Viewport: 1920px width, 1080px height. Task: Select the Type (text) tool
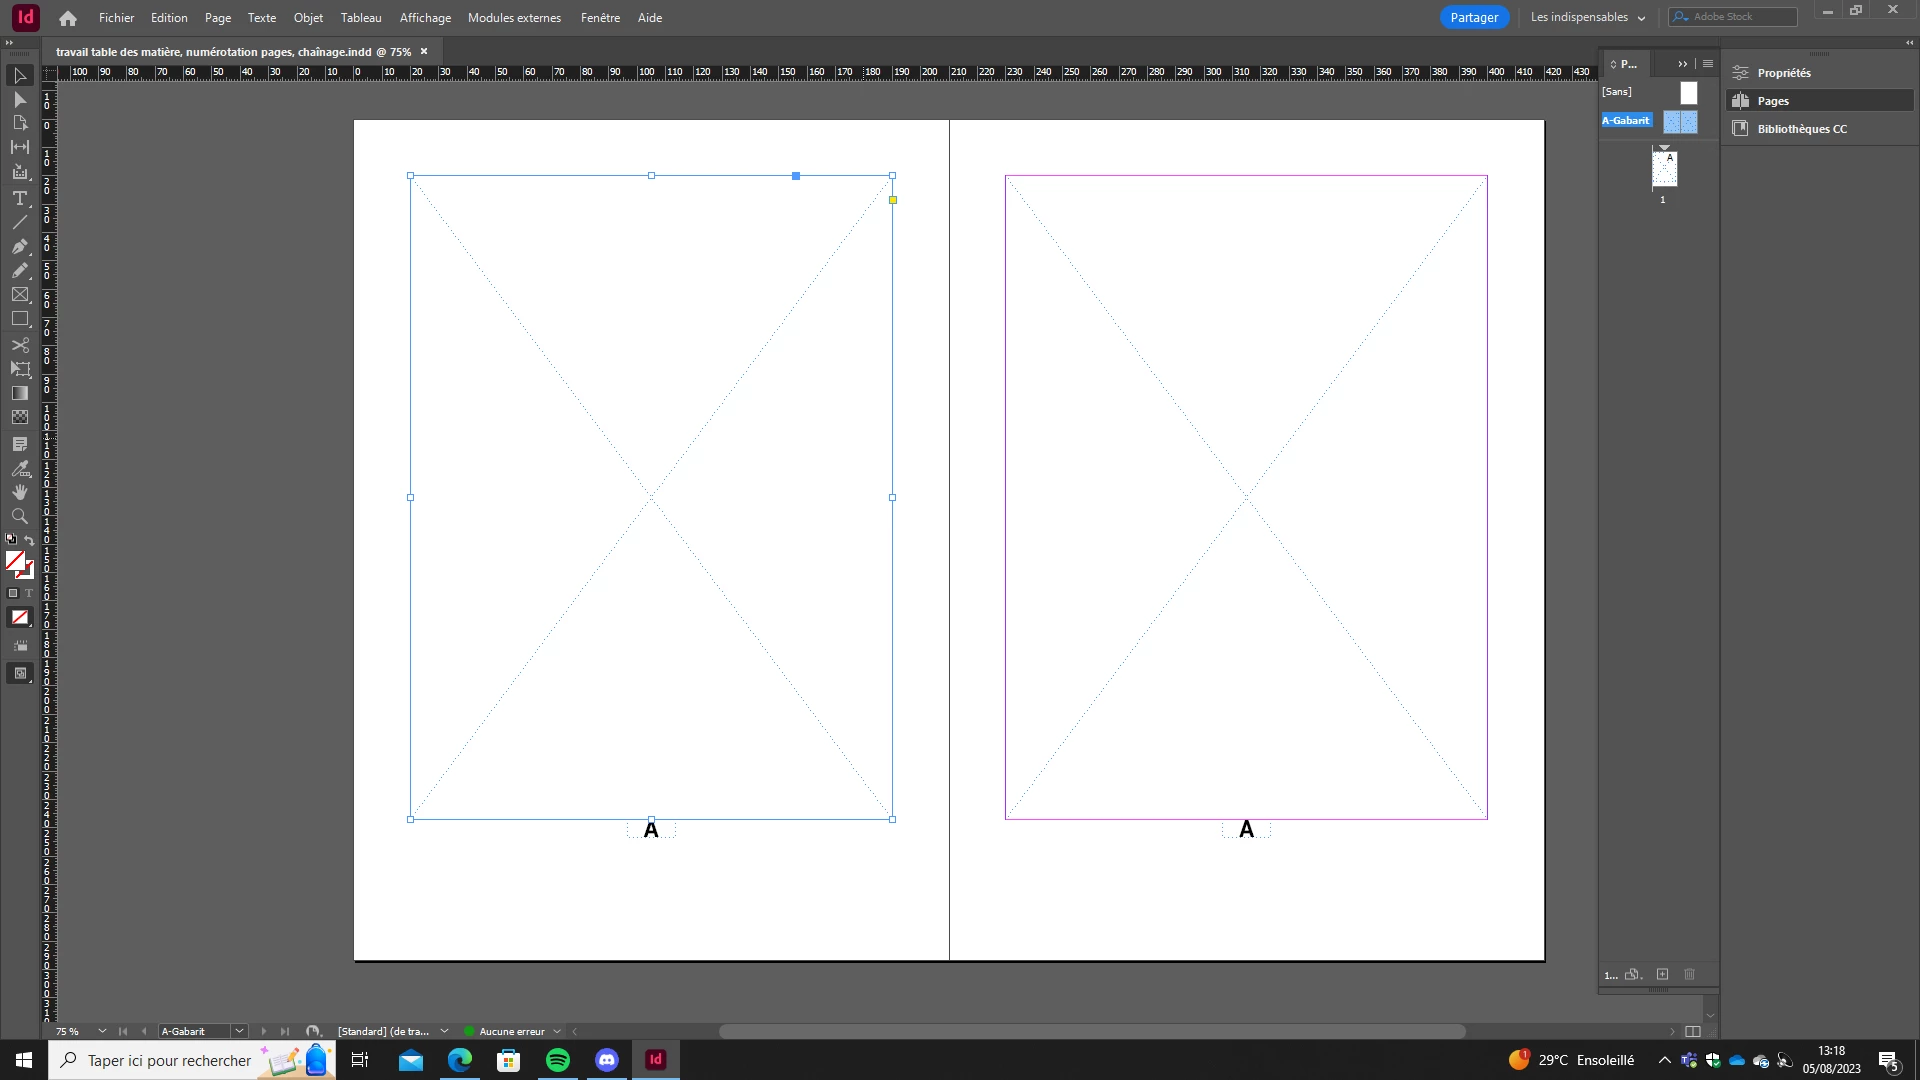pyautogui.click(x=20, y=198)
